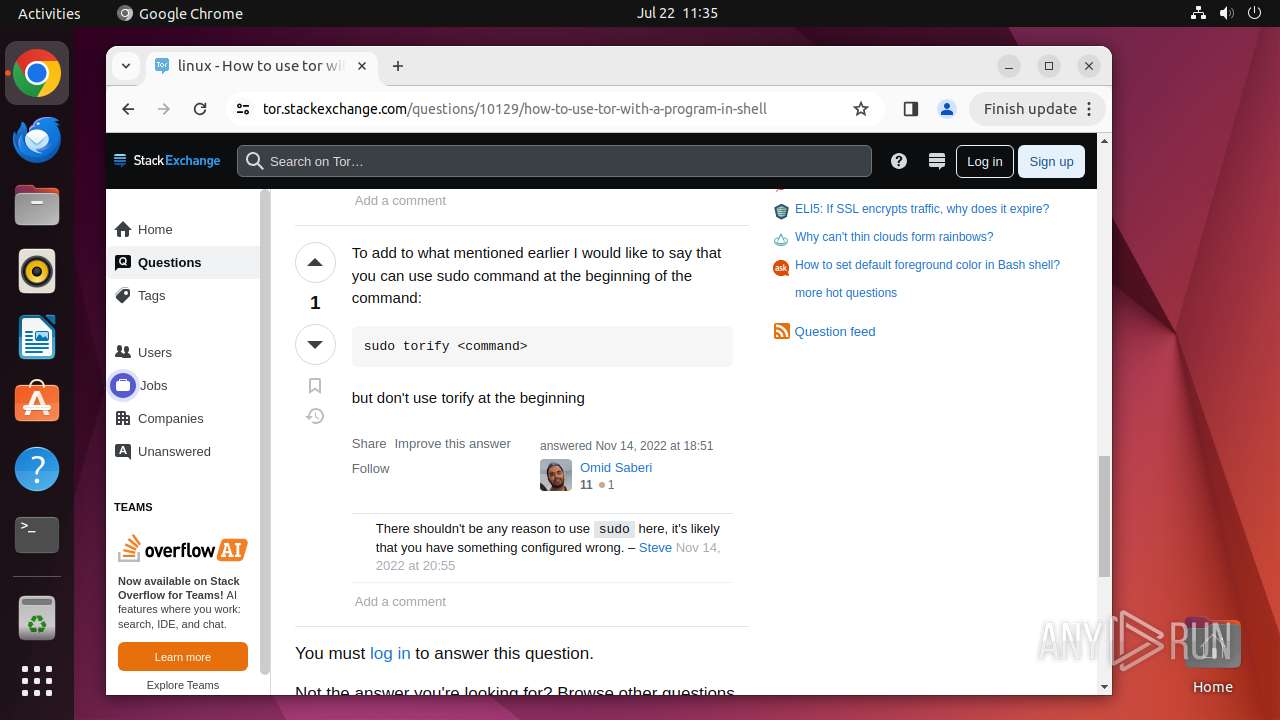Show activity history of the answer
This screenshot has width=1280, height=720.
click(315, 416)
